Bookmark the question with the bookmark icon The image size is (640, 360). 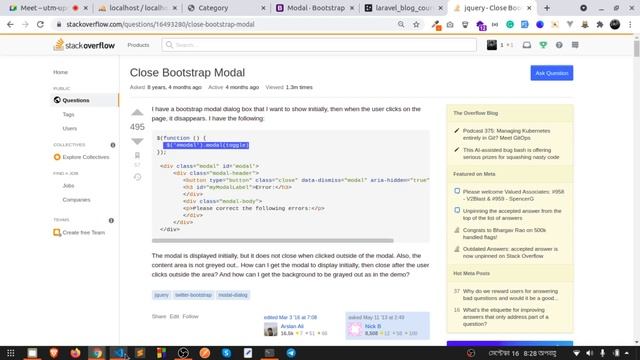click(137, 155)
